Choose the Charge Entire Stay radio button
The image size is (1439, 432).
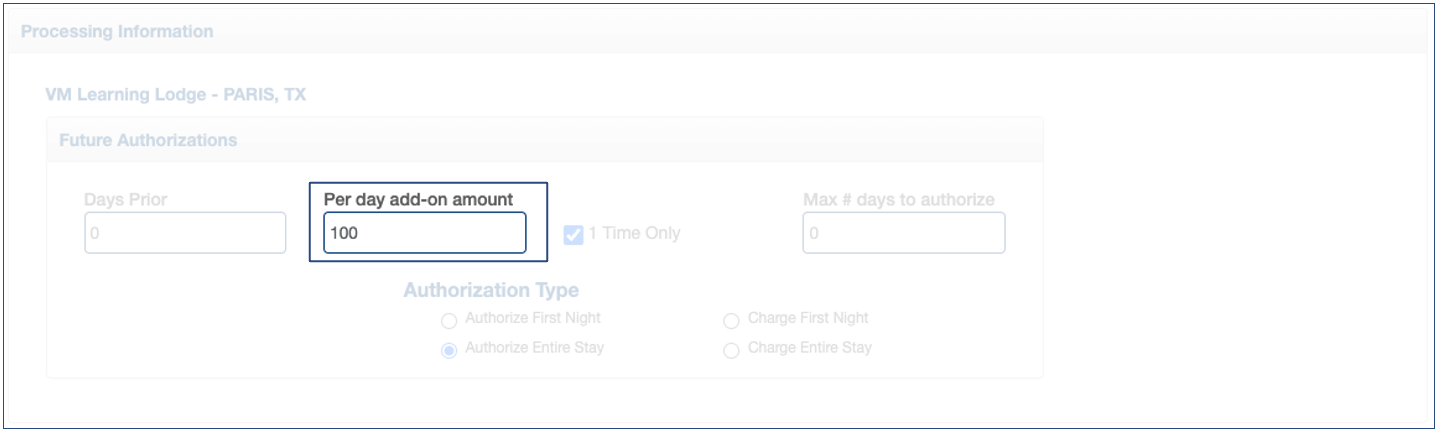tap(731, 350)
